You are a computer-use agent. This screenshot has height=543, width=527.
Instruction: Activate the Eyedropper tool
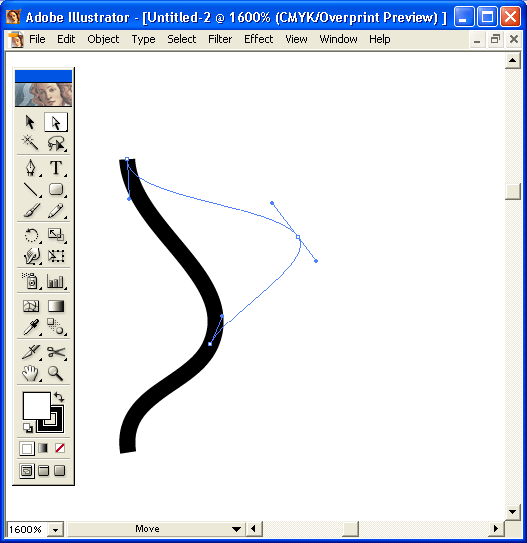point(31,327)
